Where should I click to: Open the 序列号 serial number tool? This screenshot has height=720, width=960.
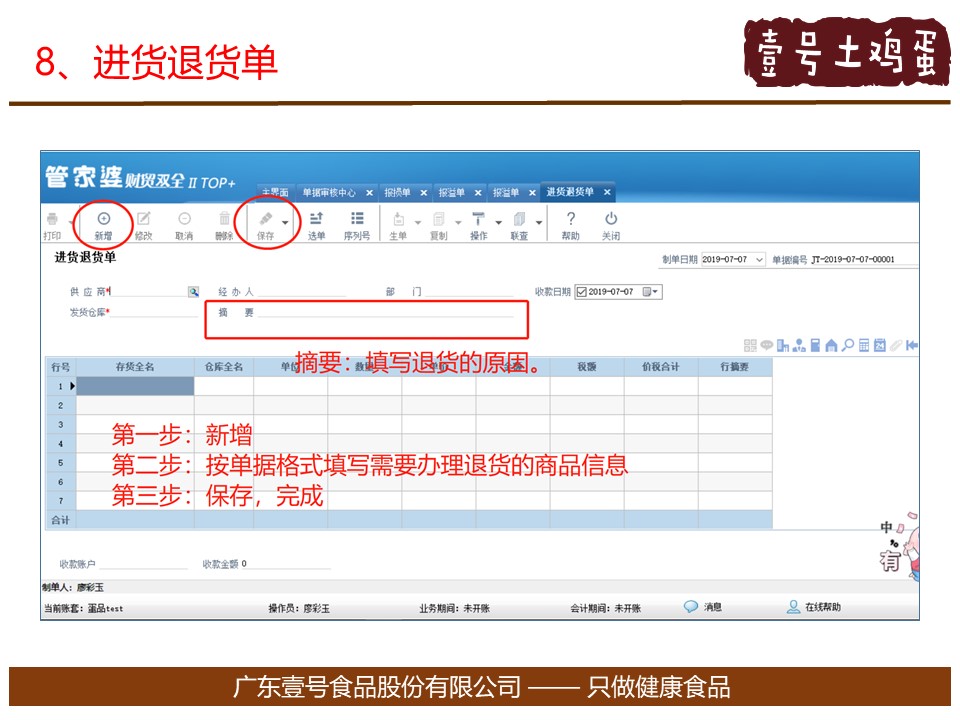click(357, 220)
